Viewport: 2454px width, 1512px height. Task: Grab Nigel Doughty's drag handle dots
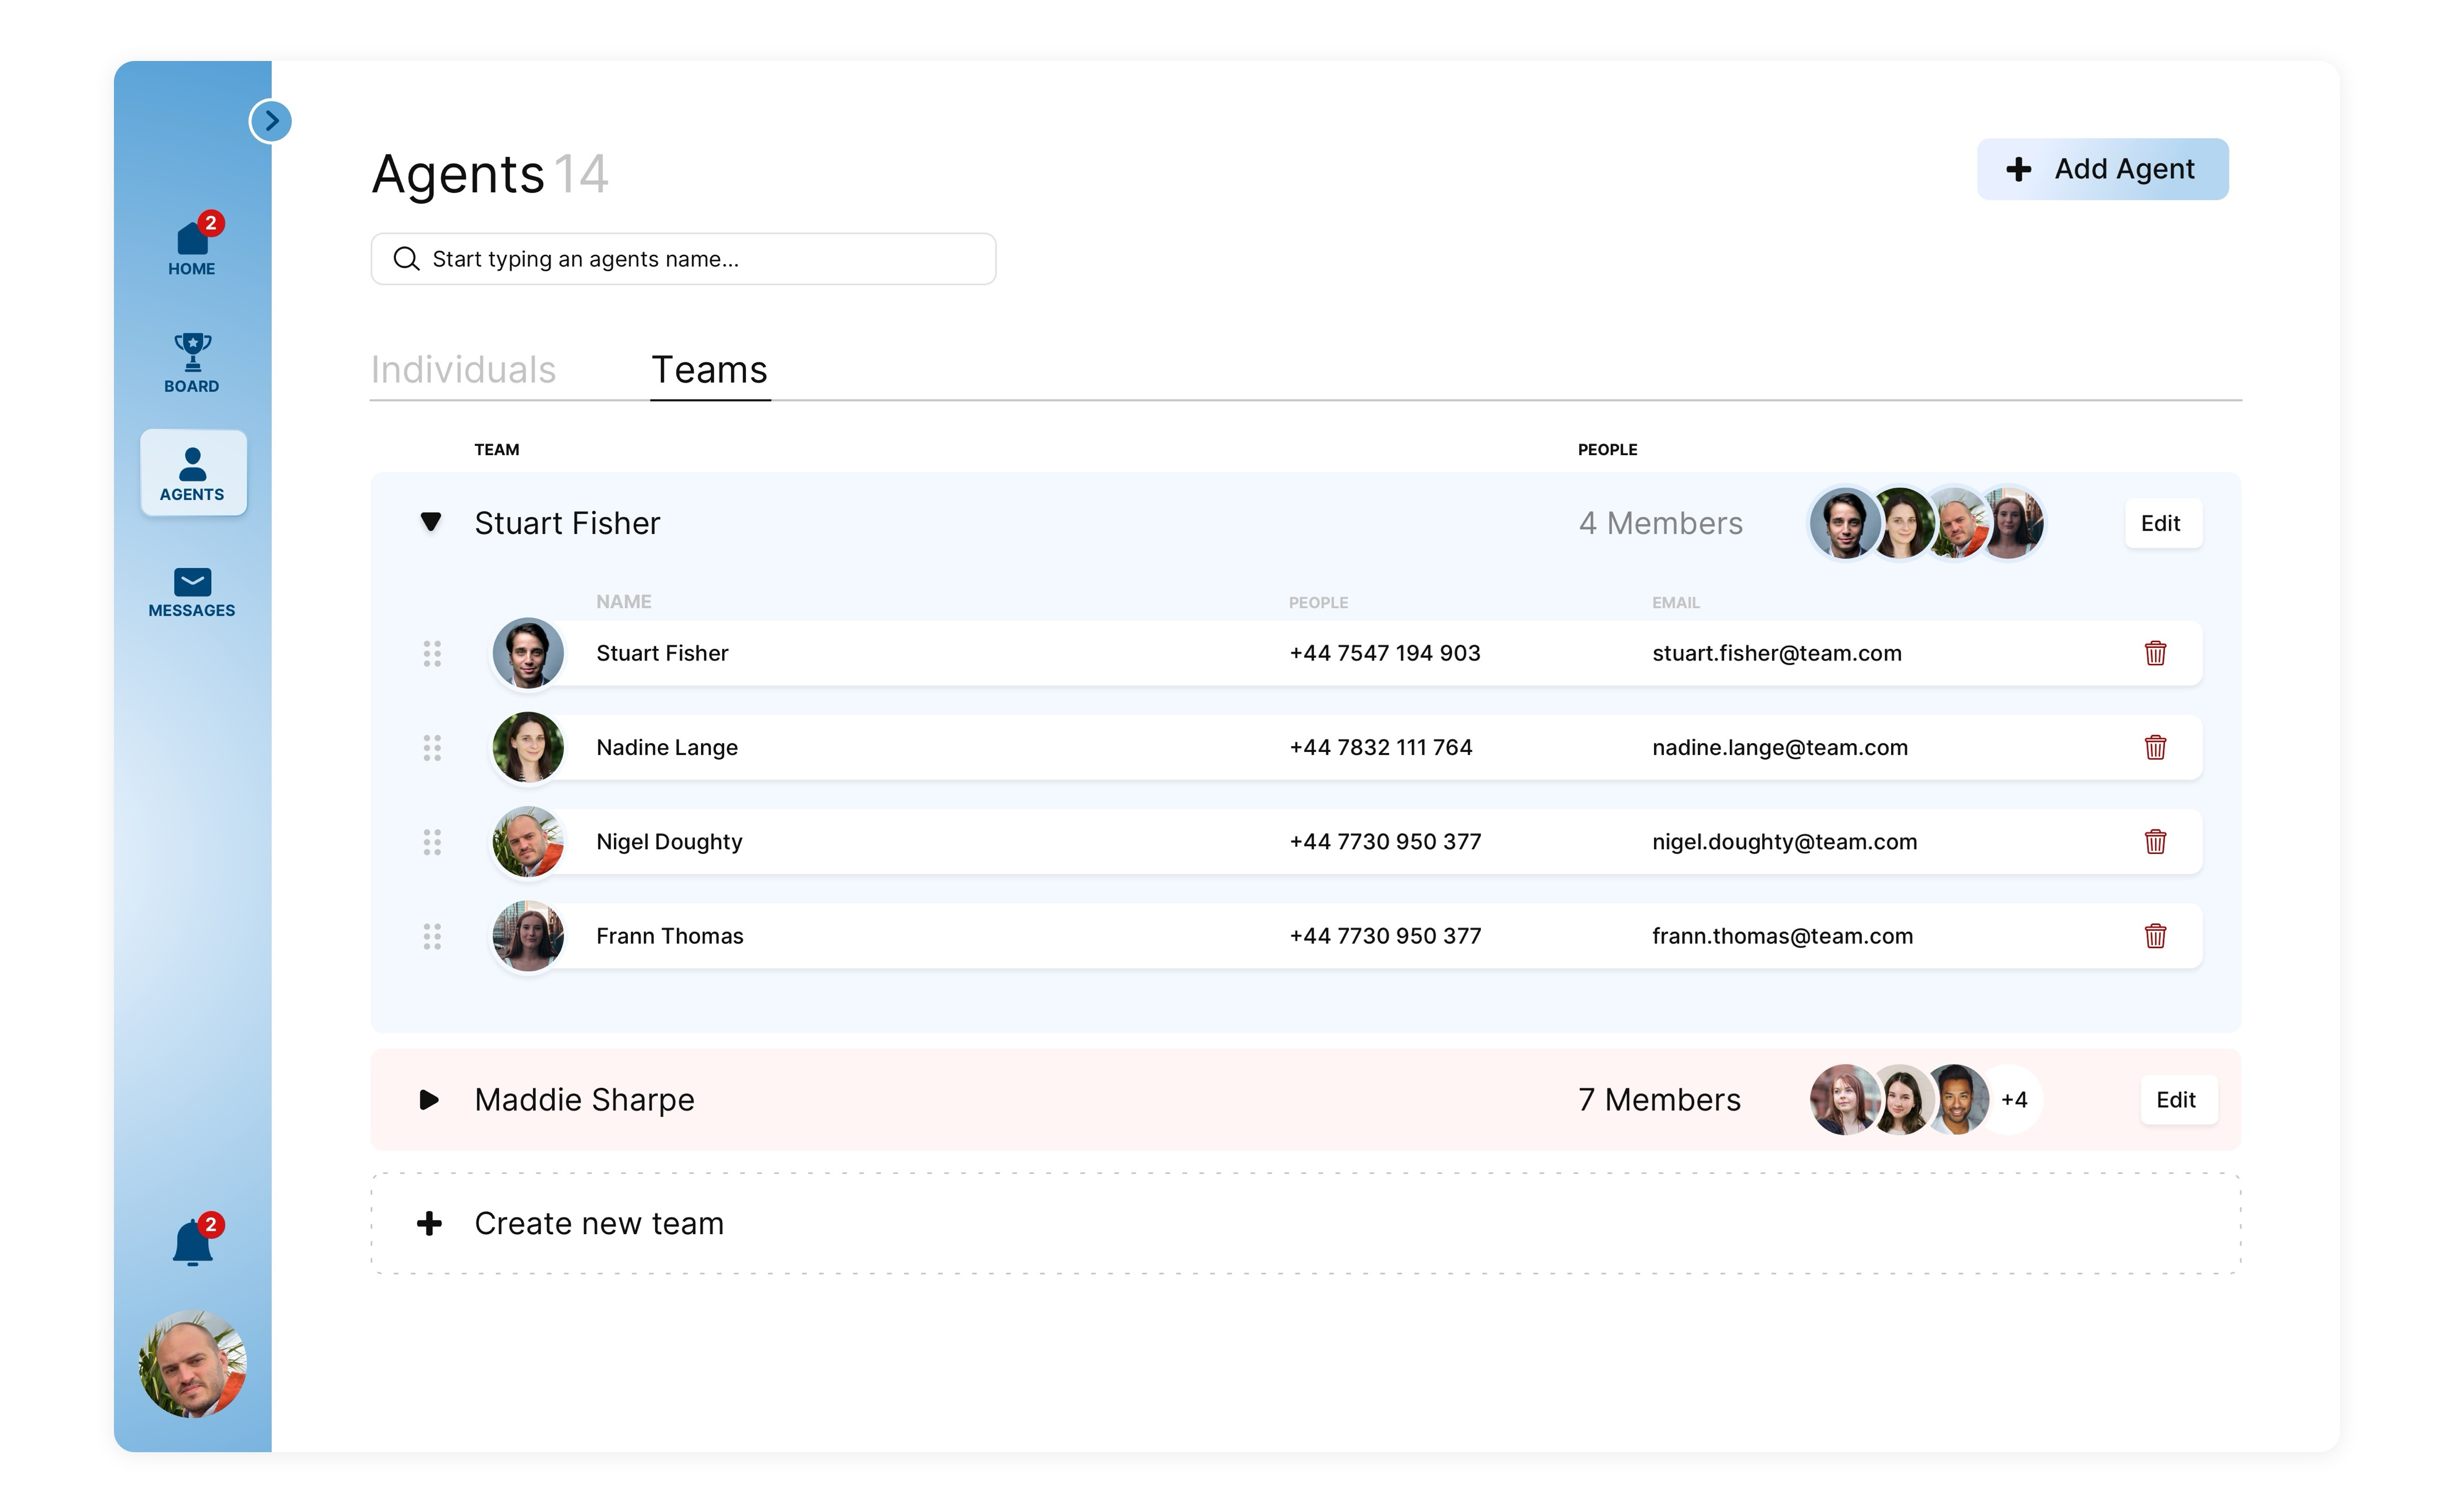pos(432,842)
